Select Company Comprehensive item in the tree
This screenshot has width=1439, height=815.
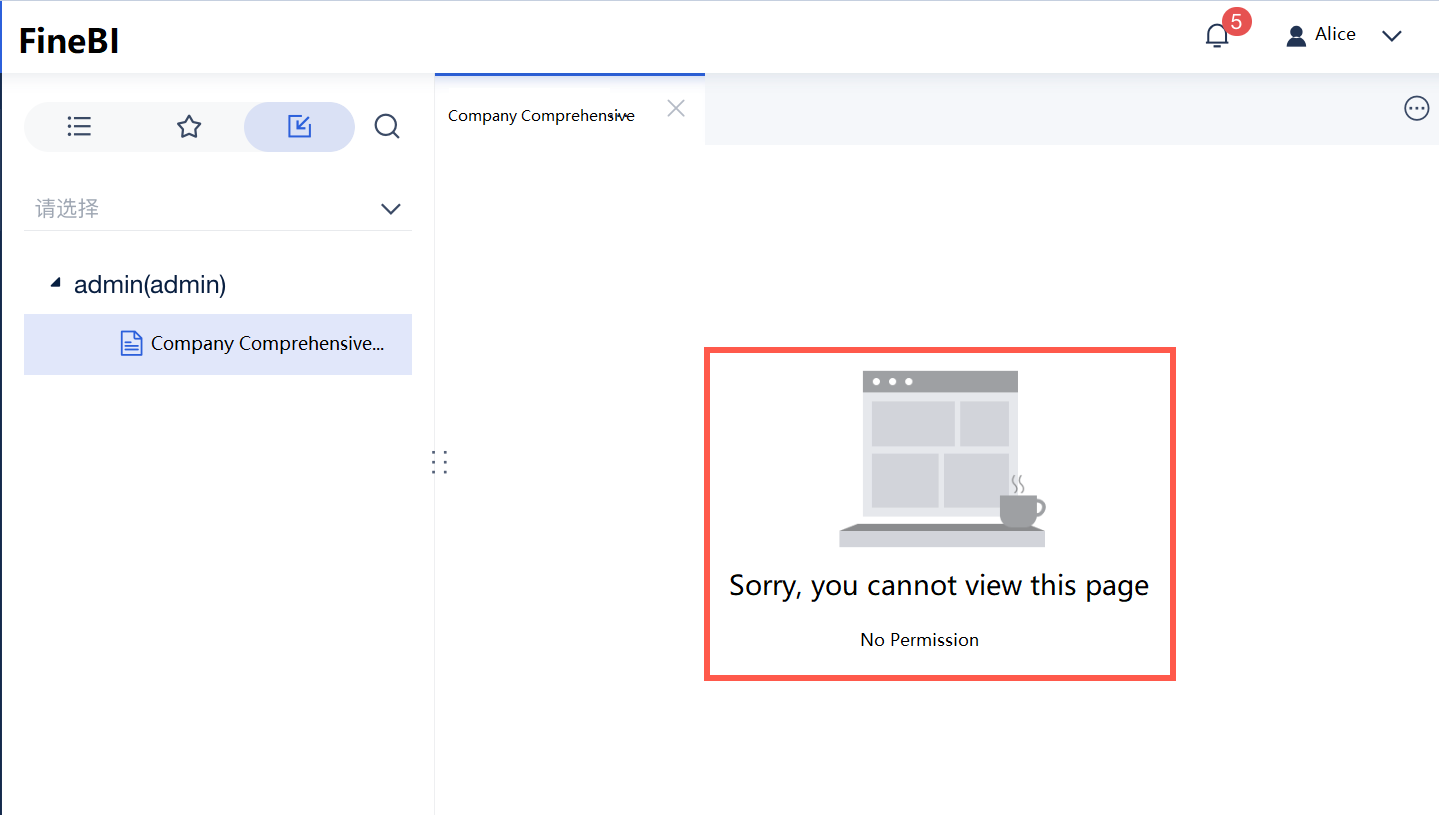click(267, 343)
